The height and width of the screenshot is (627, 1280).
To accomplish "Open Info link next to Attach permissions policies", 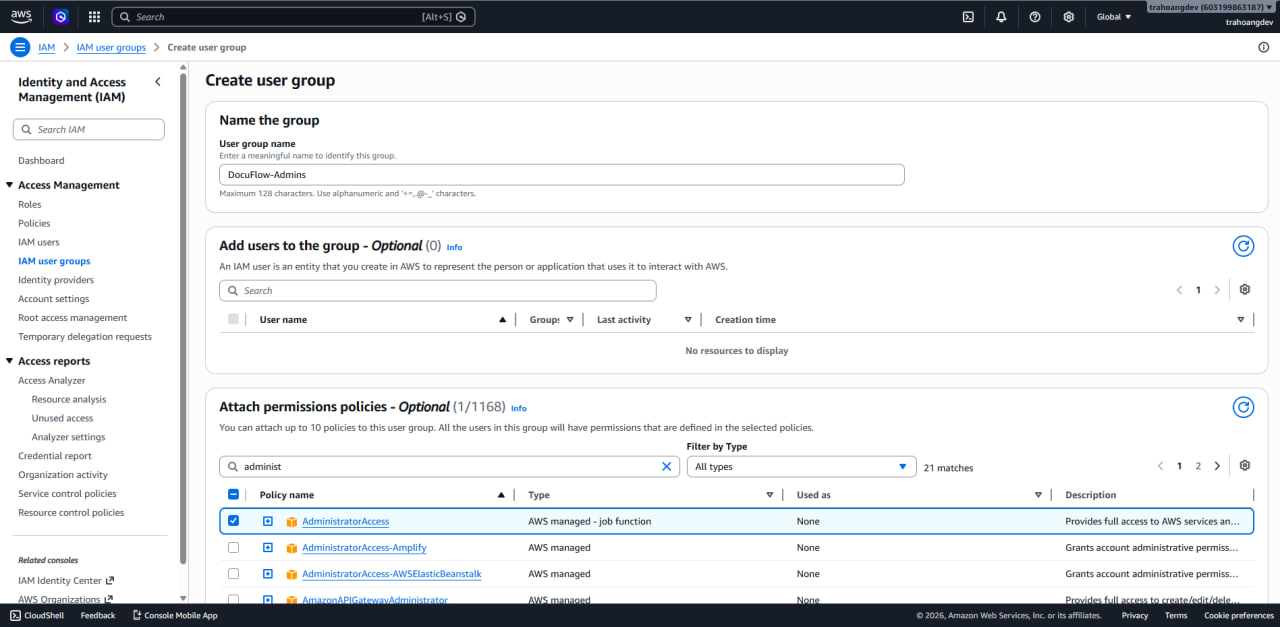I will (x=518, y=408).
